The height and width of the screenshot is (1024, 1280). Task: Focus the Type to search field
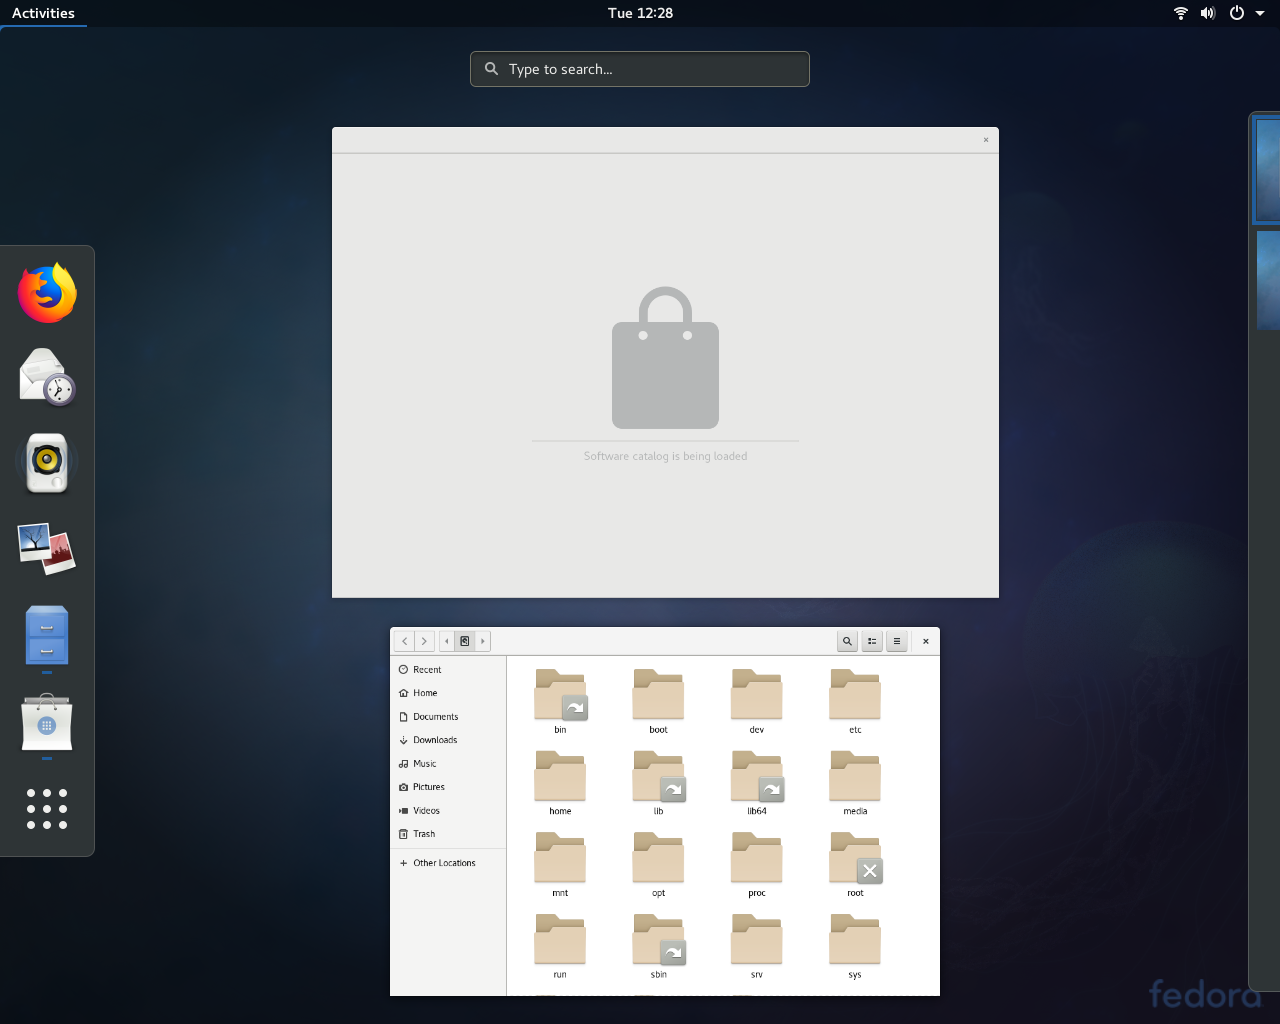pos(640,69)
